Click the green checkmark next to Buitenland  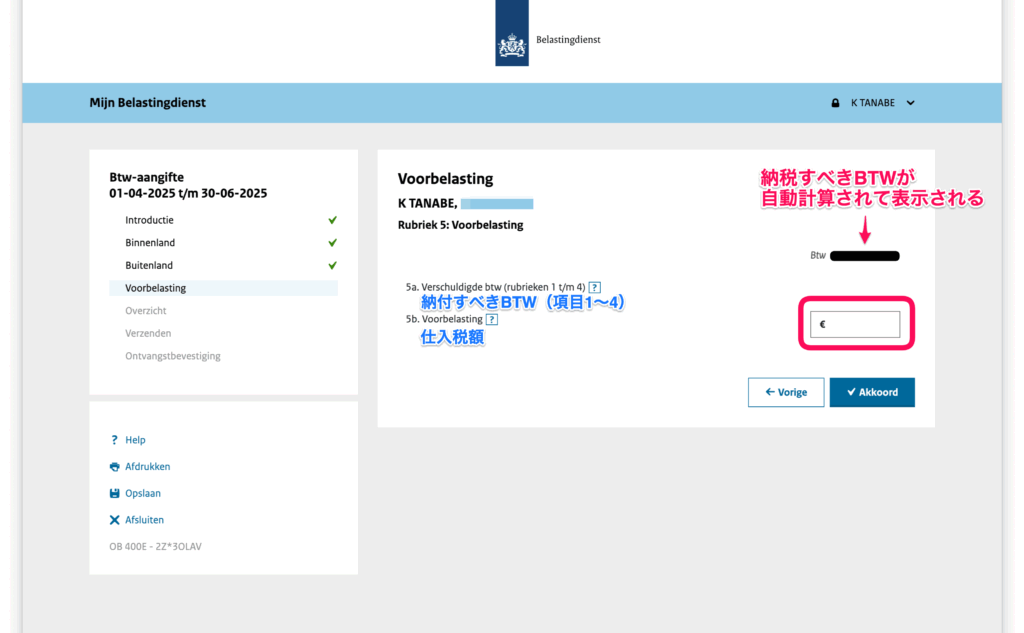click(x=332, y=266)
